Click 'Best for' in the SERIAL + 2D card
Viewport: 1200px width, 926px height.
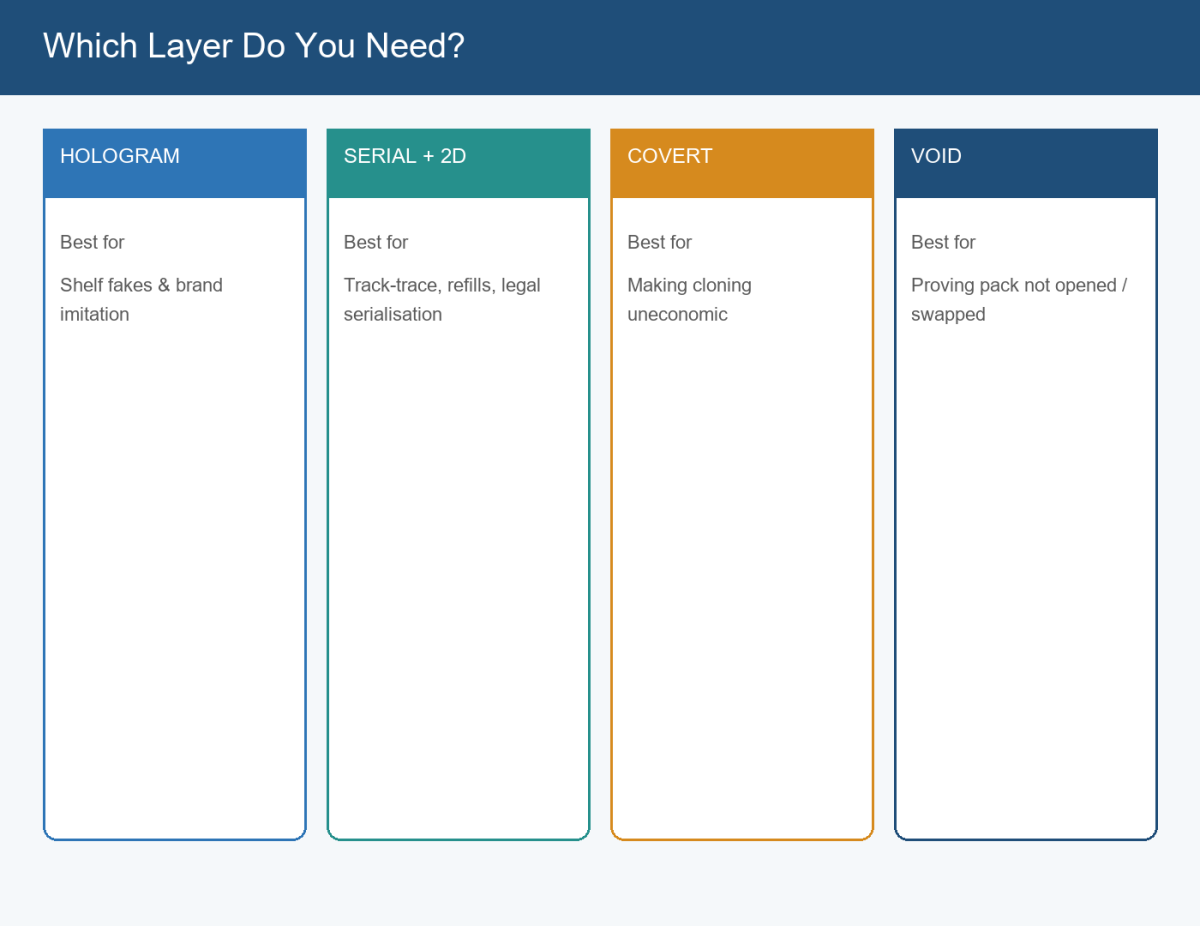click(x=376, y=242)
